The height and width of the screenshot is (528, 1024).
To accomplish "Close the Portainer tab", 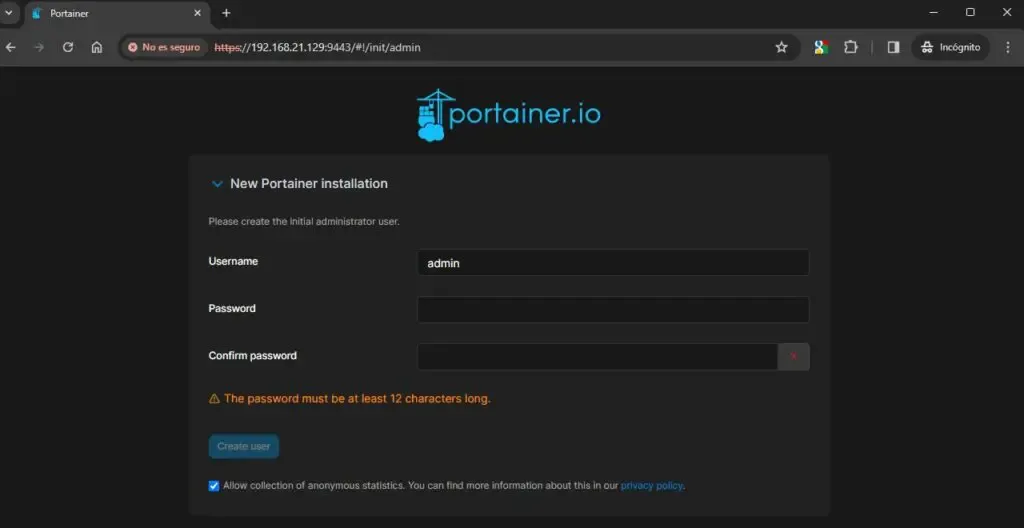I will coord(197,13).
